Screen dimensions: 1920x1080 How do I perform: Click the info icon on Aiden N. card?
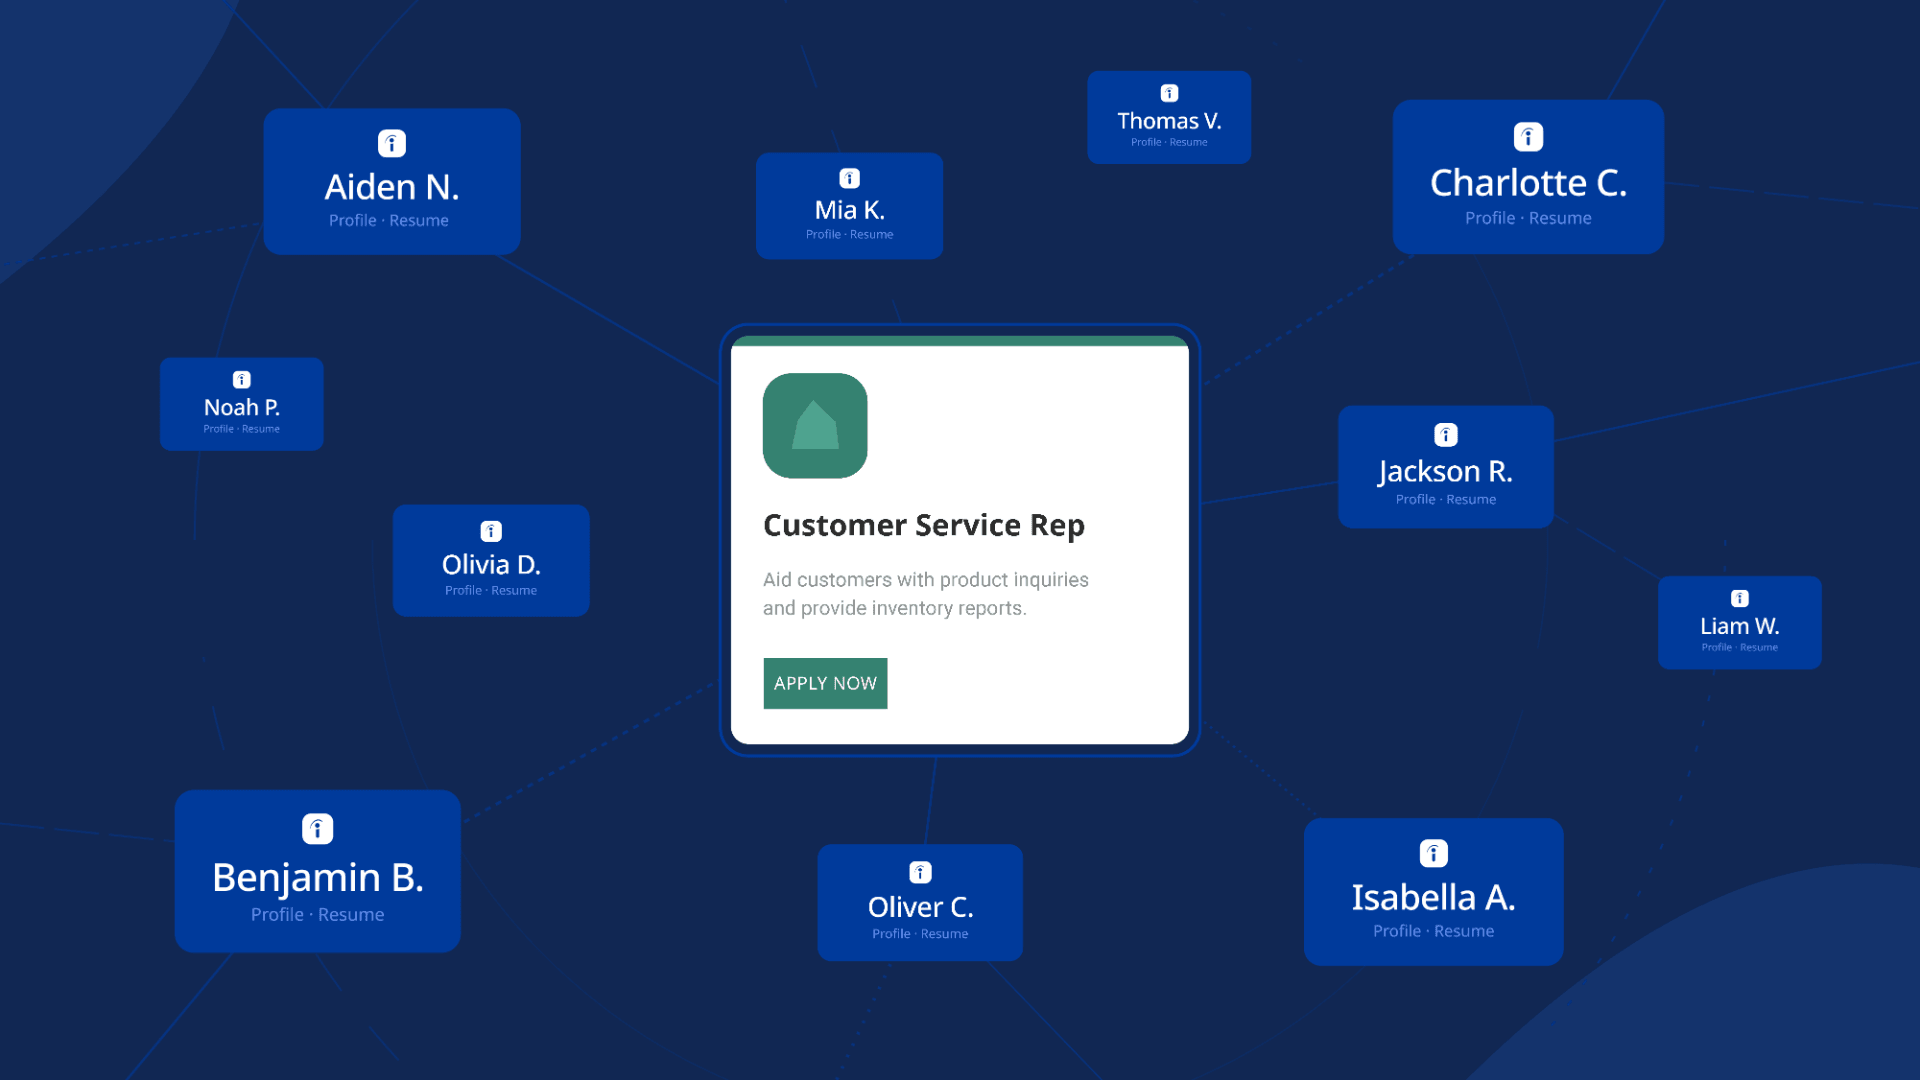392,143
